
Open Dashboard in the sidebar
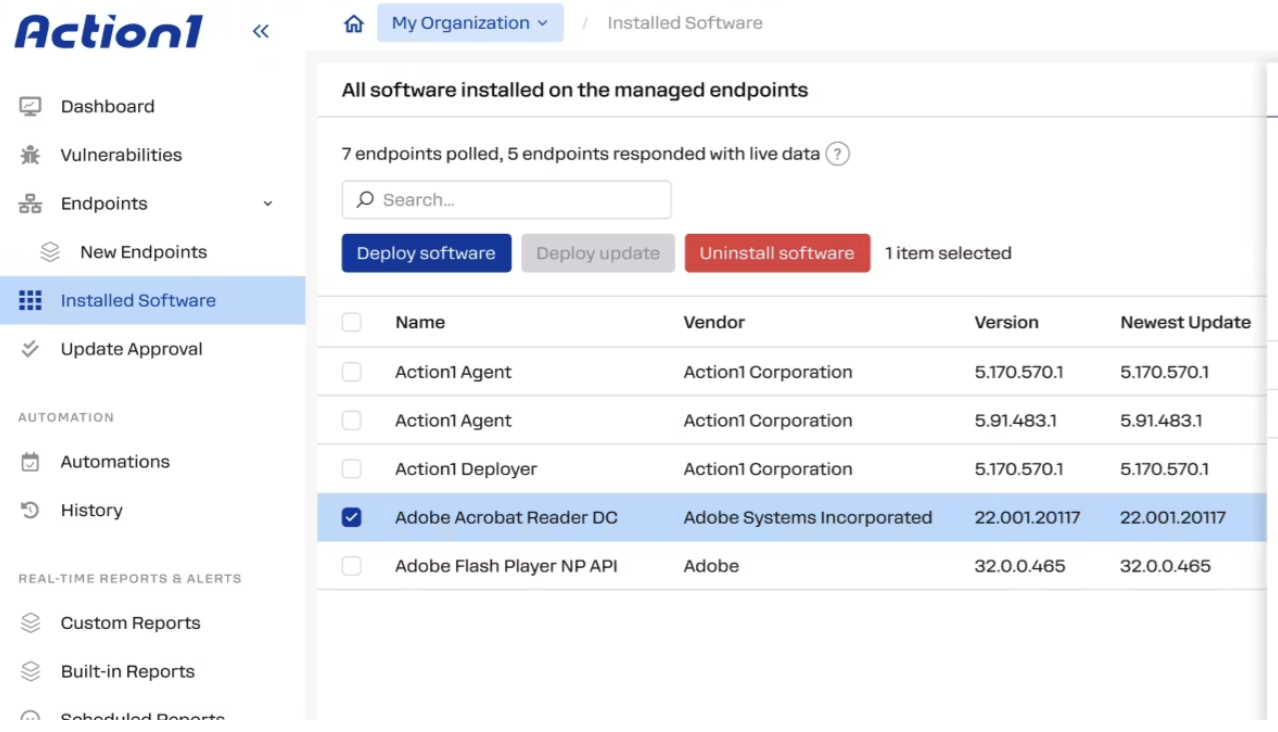coord(108,106)
